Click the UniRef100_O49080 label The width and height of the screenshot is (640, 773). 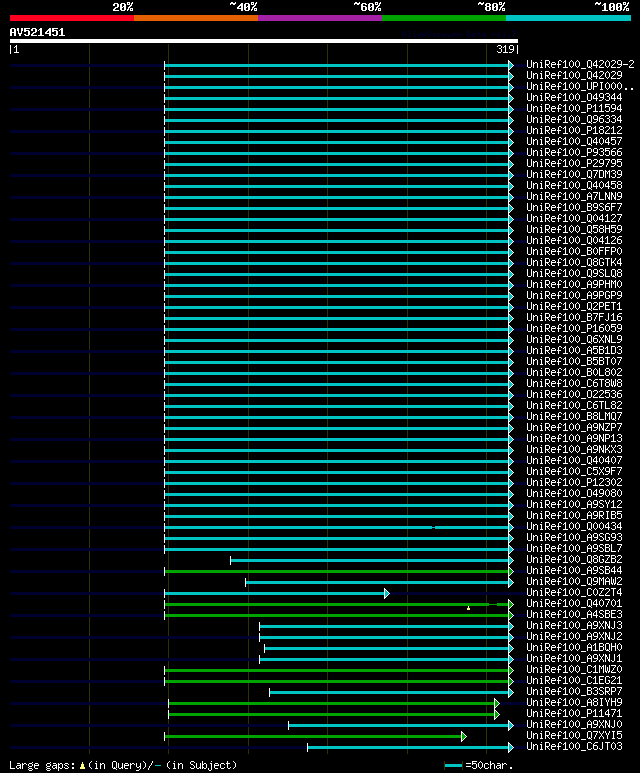coord(574,493)
